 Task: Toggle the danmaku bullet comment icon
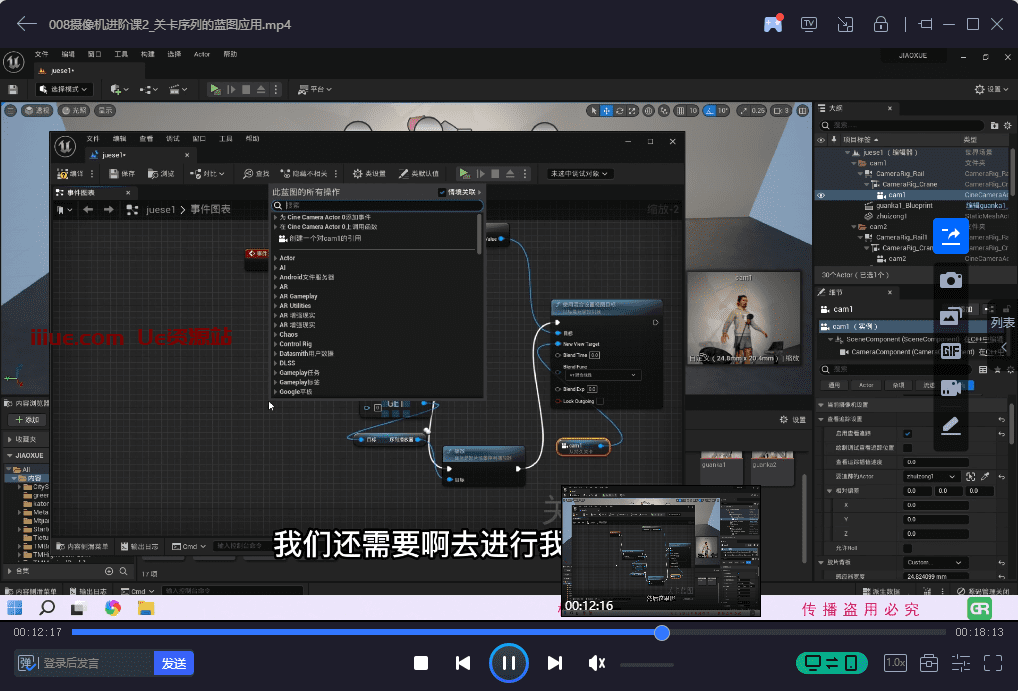pos(28,663)
